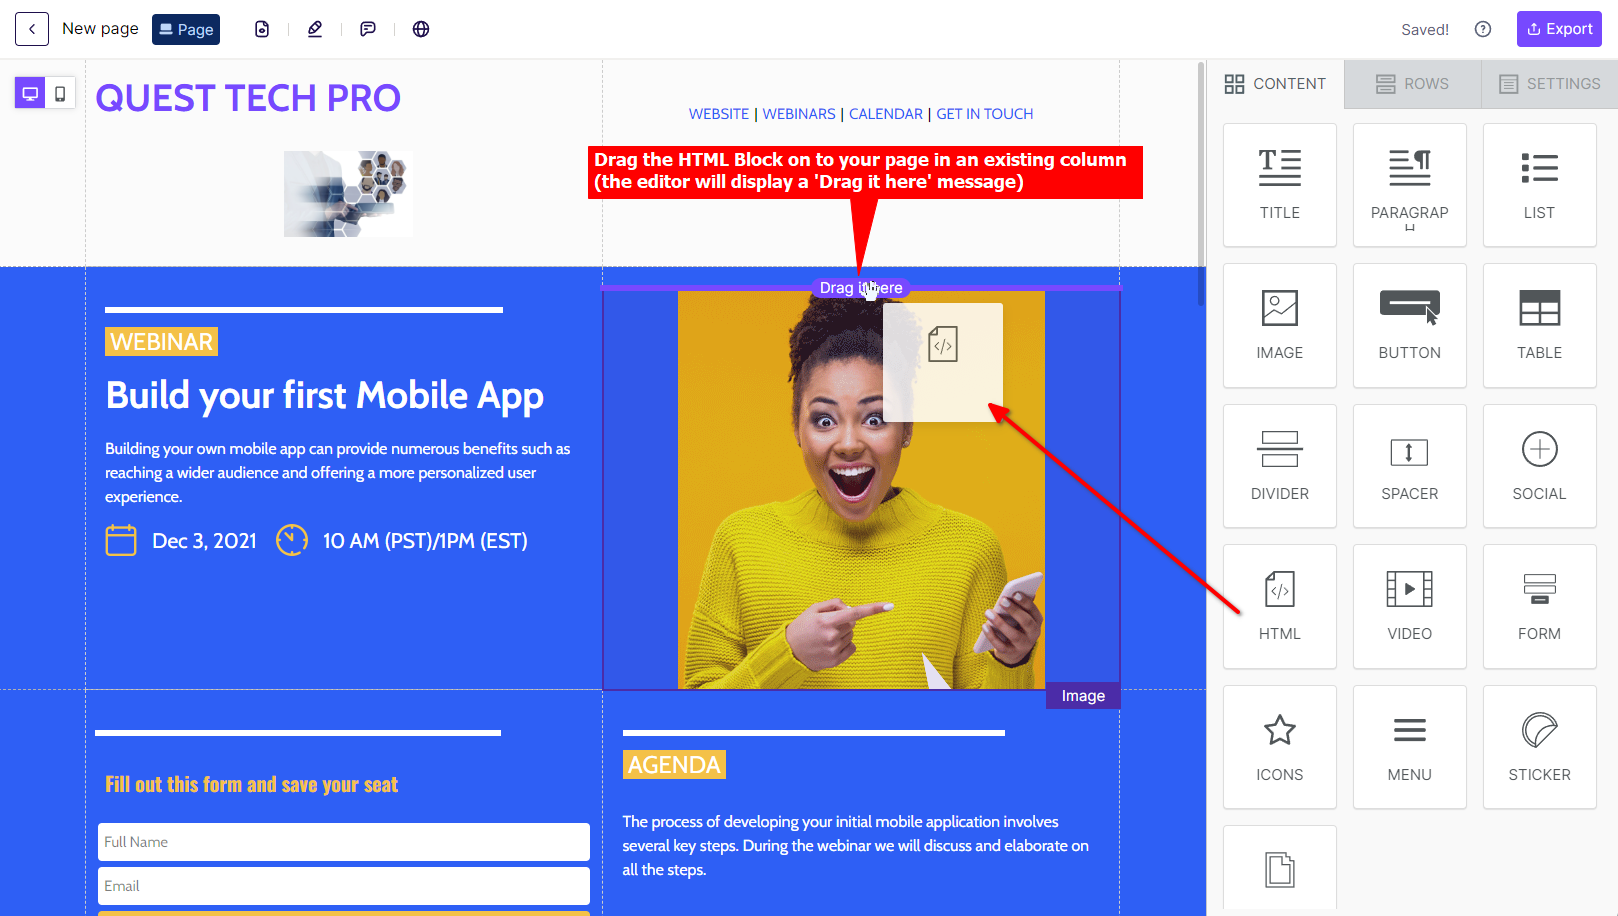Switch to desktop preview mode

click(30, 93)
